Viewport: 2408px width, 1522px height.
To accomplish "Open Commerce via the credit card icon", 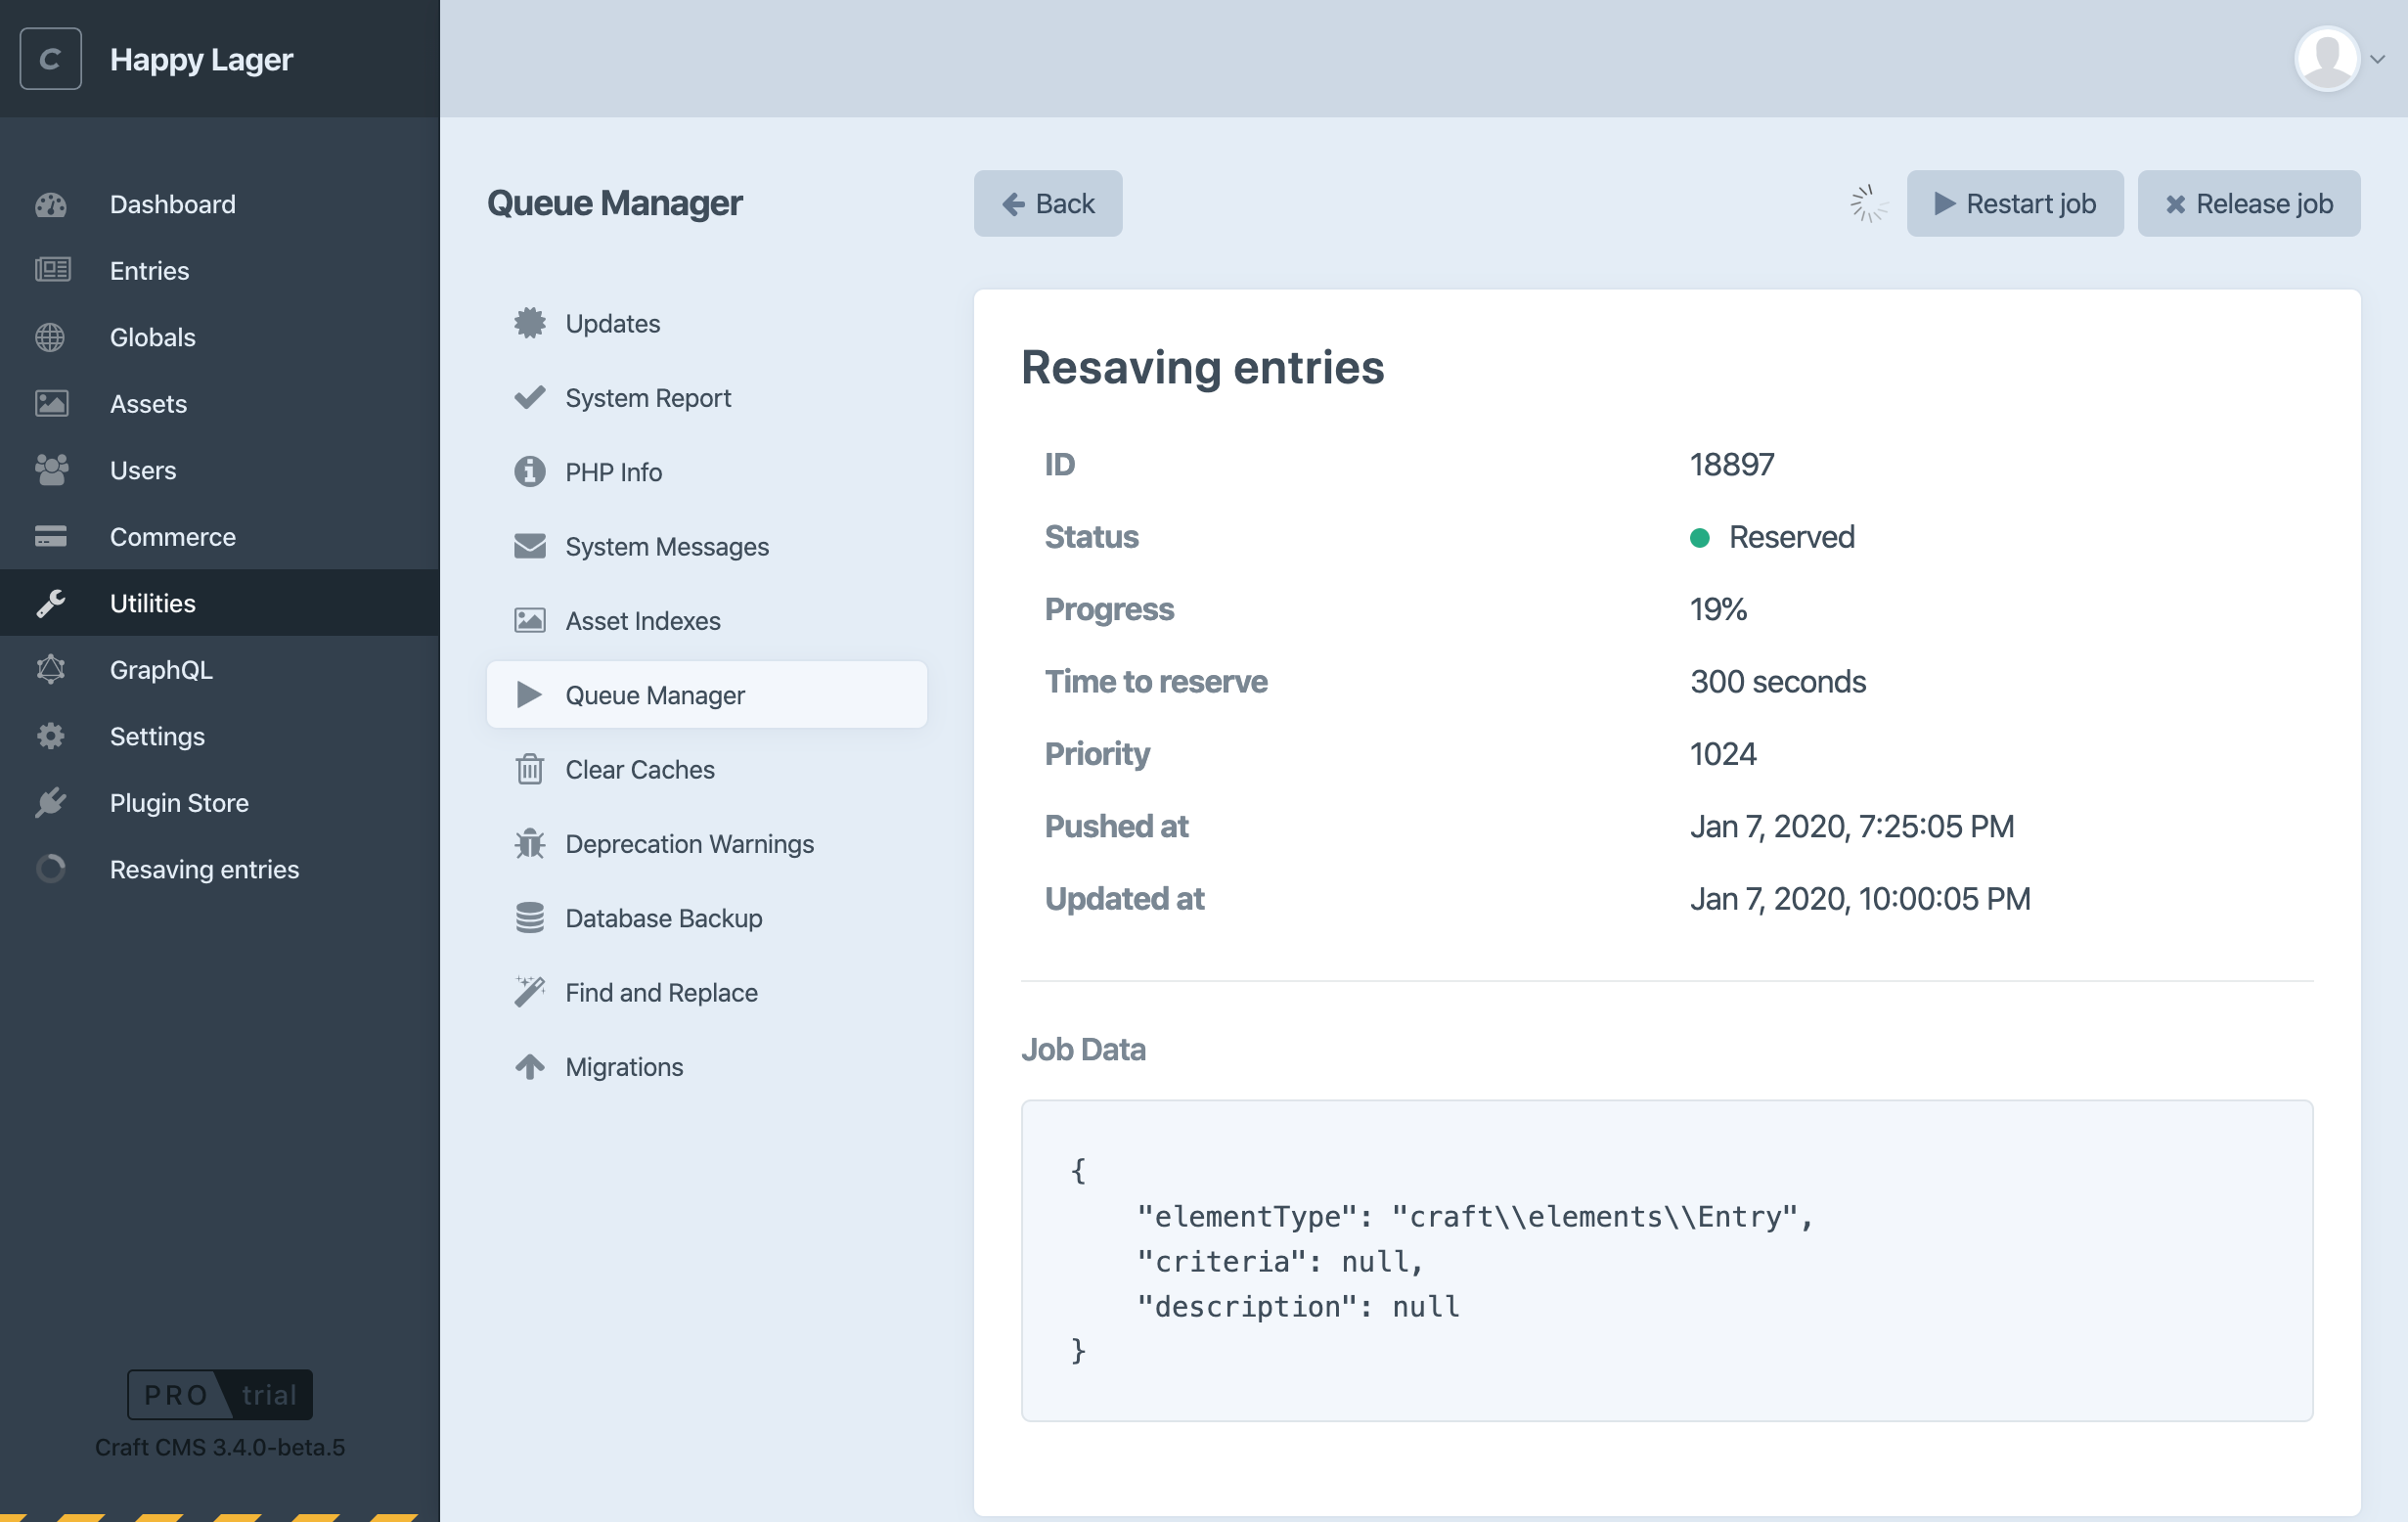I will (x=51, y=537).
